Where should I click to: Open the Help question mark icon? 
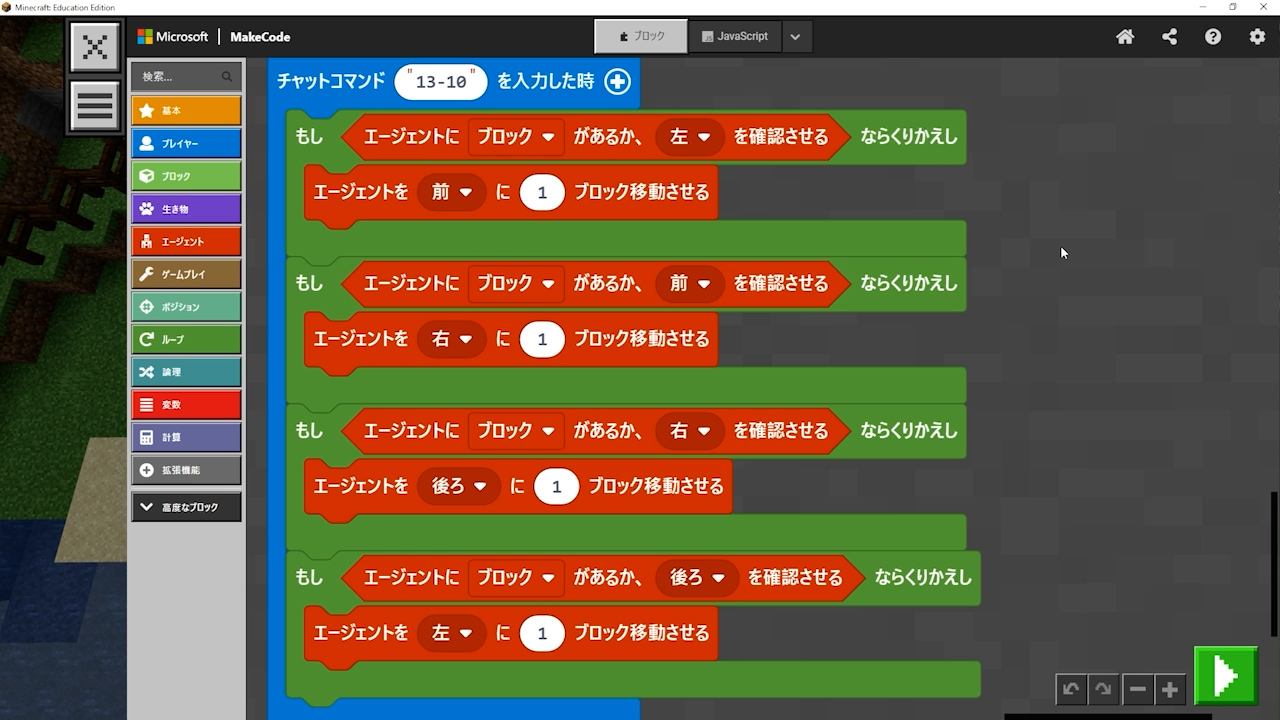pos(1213,37)
